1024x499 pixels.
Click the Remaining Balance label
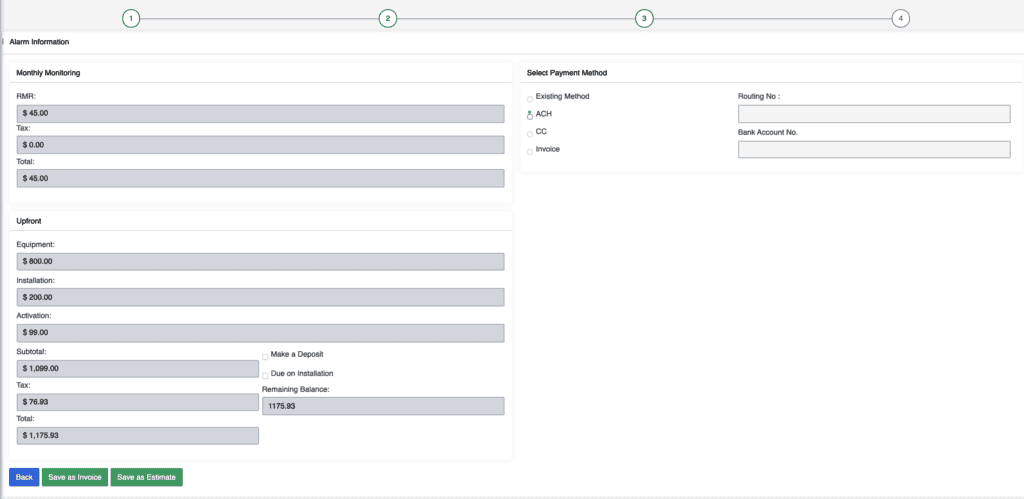click(296, 389)
